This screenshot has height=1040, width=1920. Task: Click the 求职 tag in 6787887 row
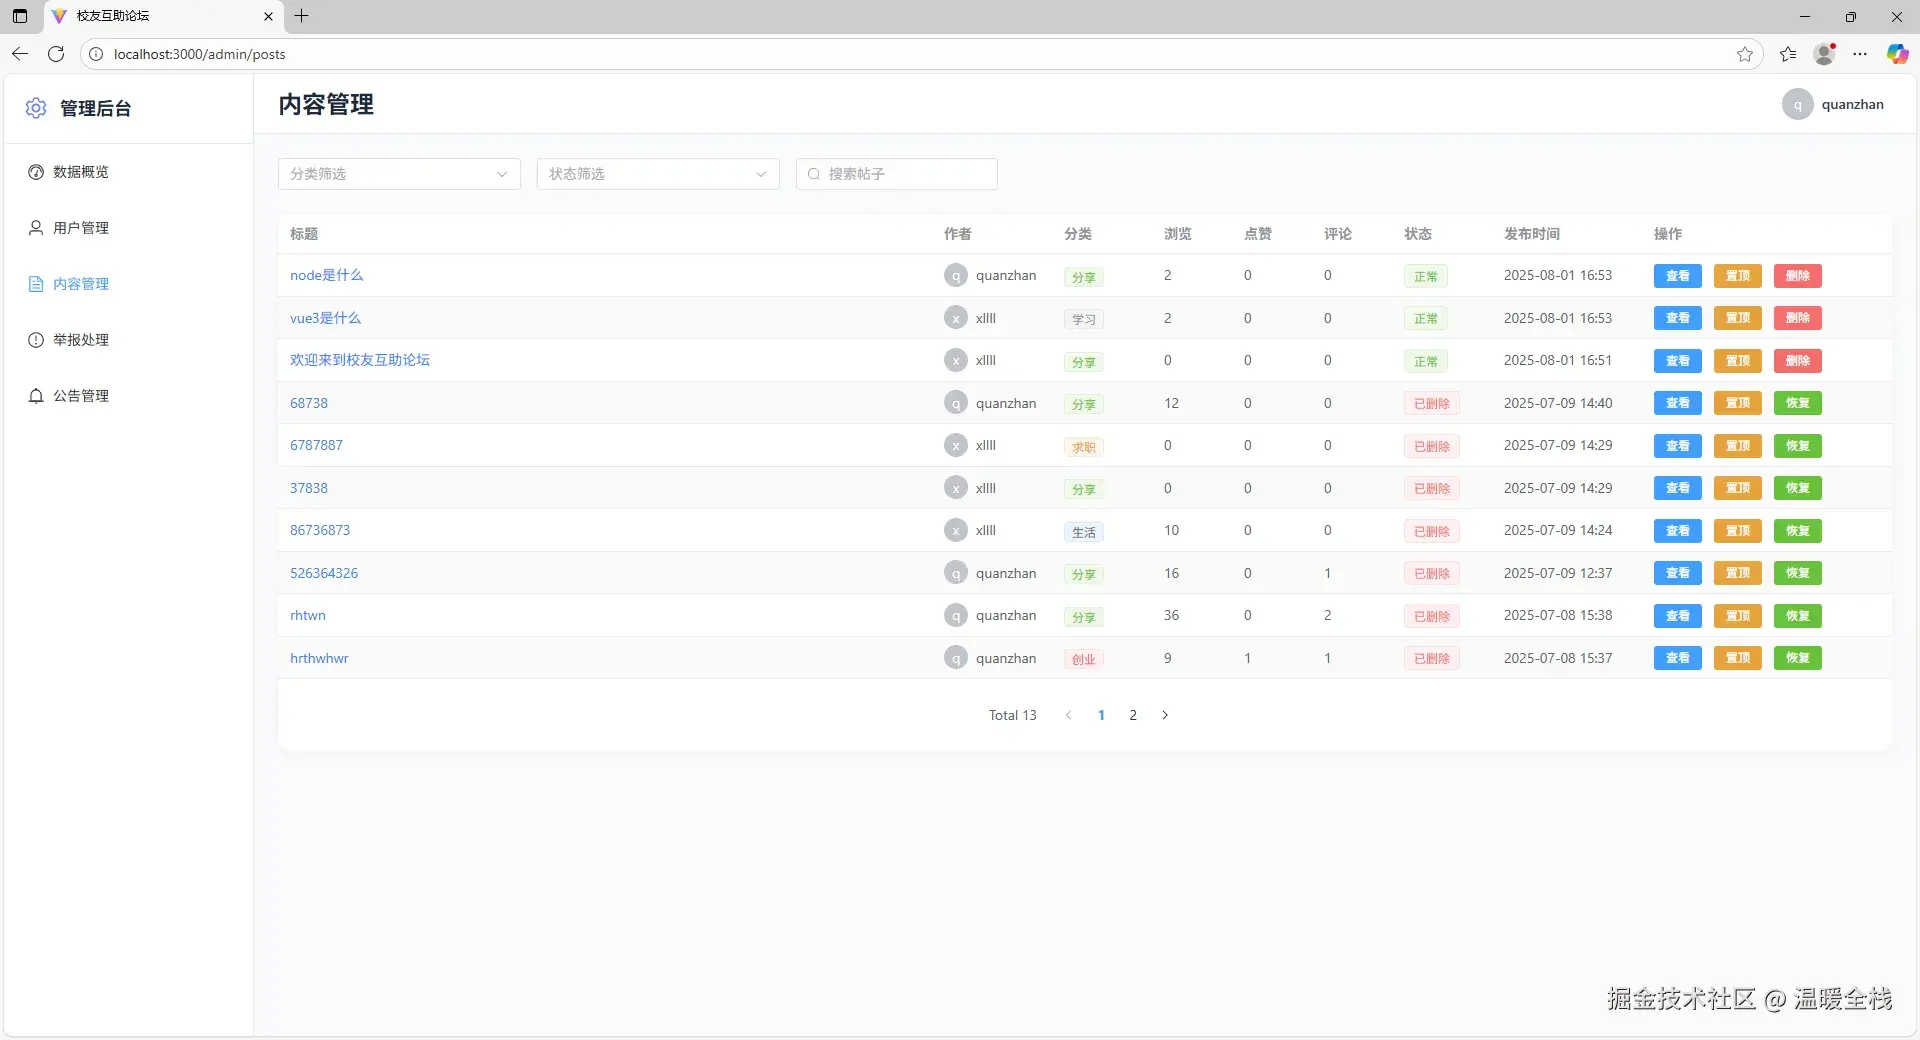[1084, 447]
